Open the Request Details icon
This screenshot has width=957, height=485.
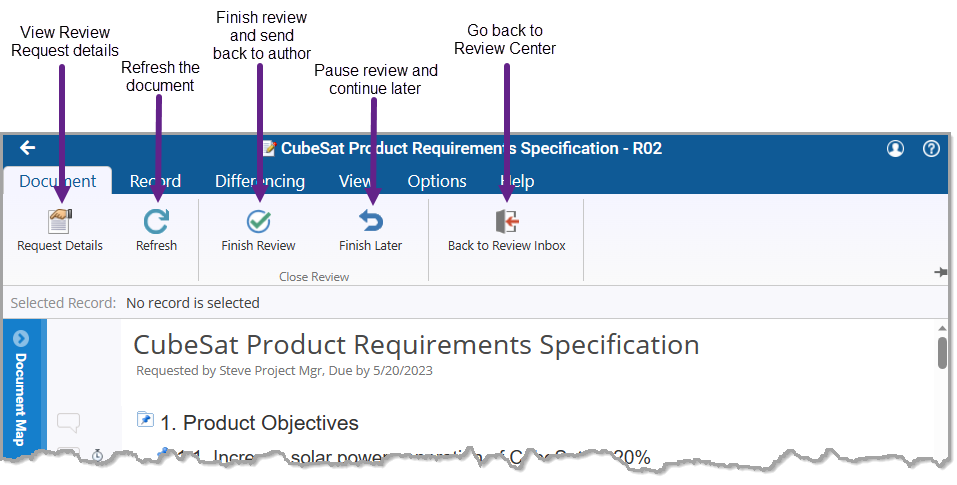60,221
